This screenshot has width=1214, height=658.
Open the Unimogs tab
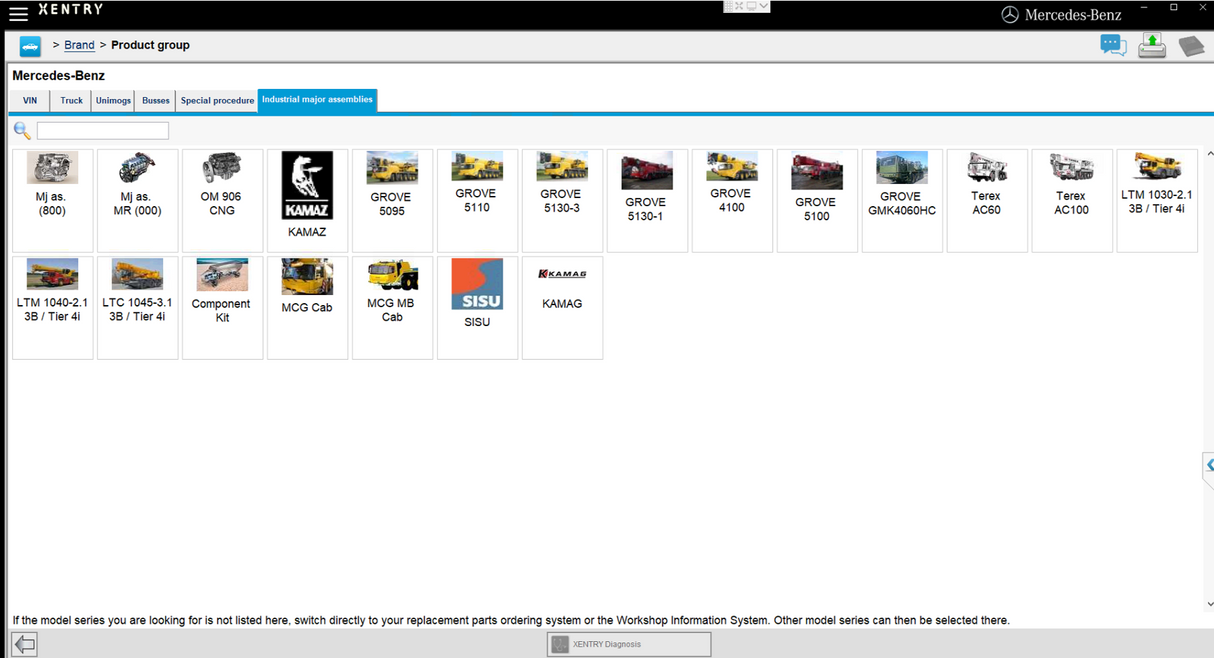(x=113, y=101)
